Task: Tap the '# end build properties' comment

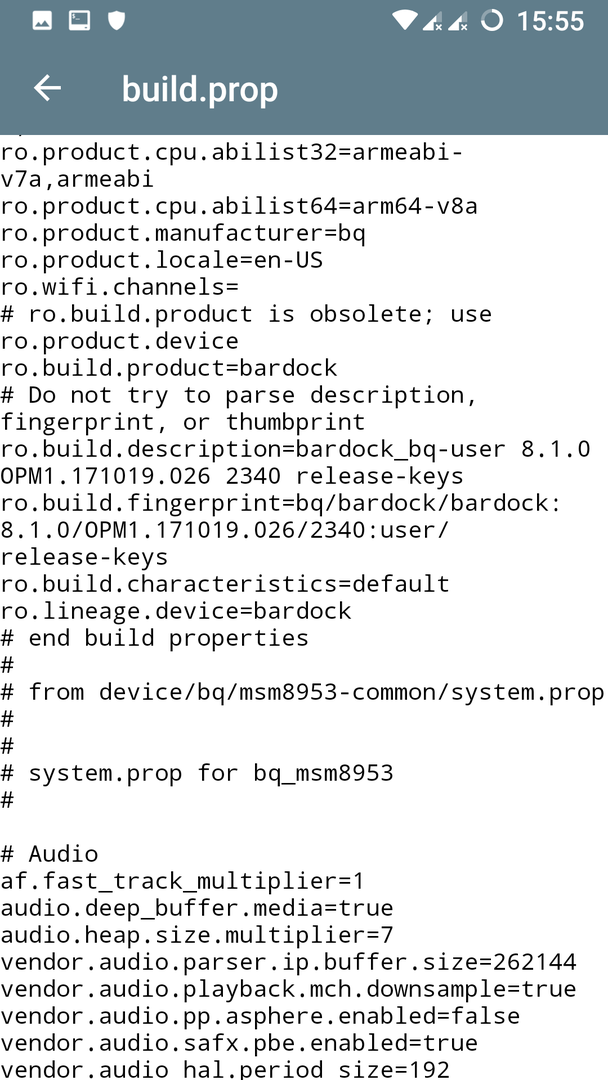Action: pyautogui.click(x=154, y=638)
